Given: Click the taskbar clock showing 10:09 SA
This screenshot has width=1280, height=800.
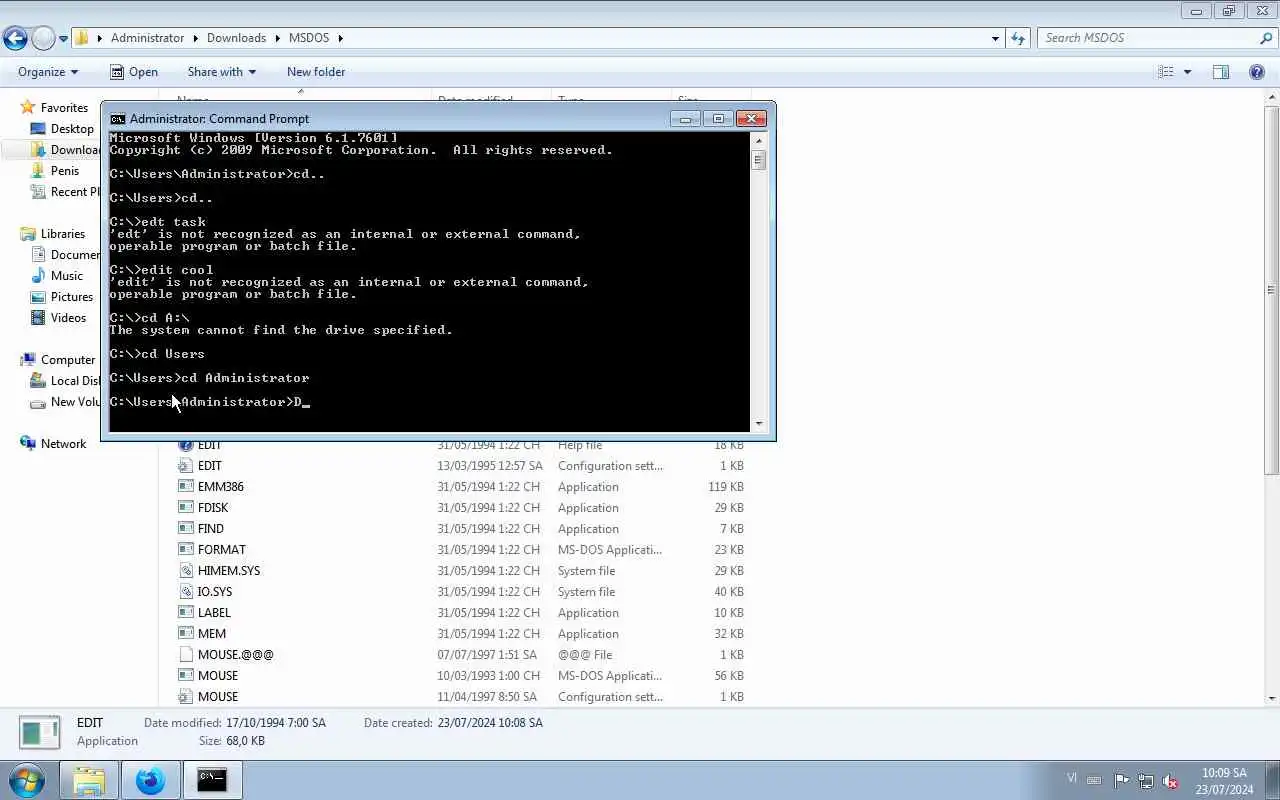Looking at the screenshot, I should [x=1224, y=781].
